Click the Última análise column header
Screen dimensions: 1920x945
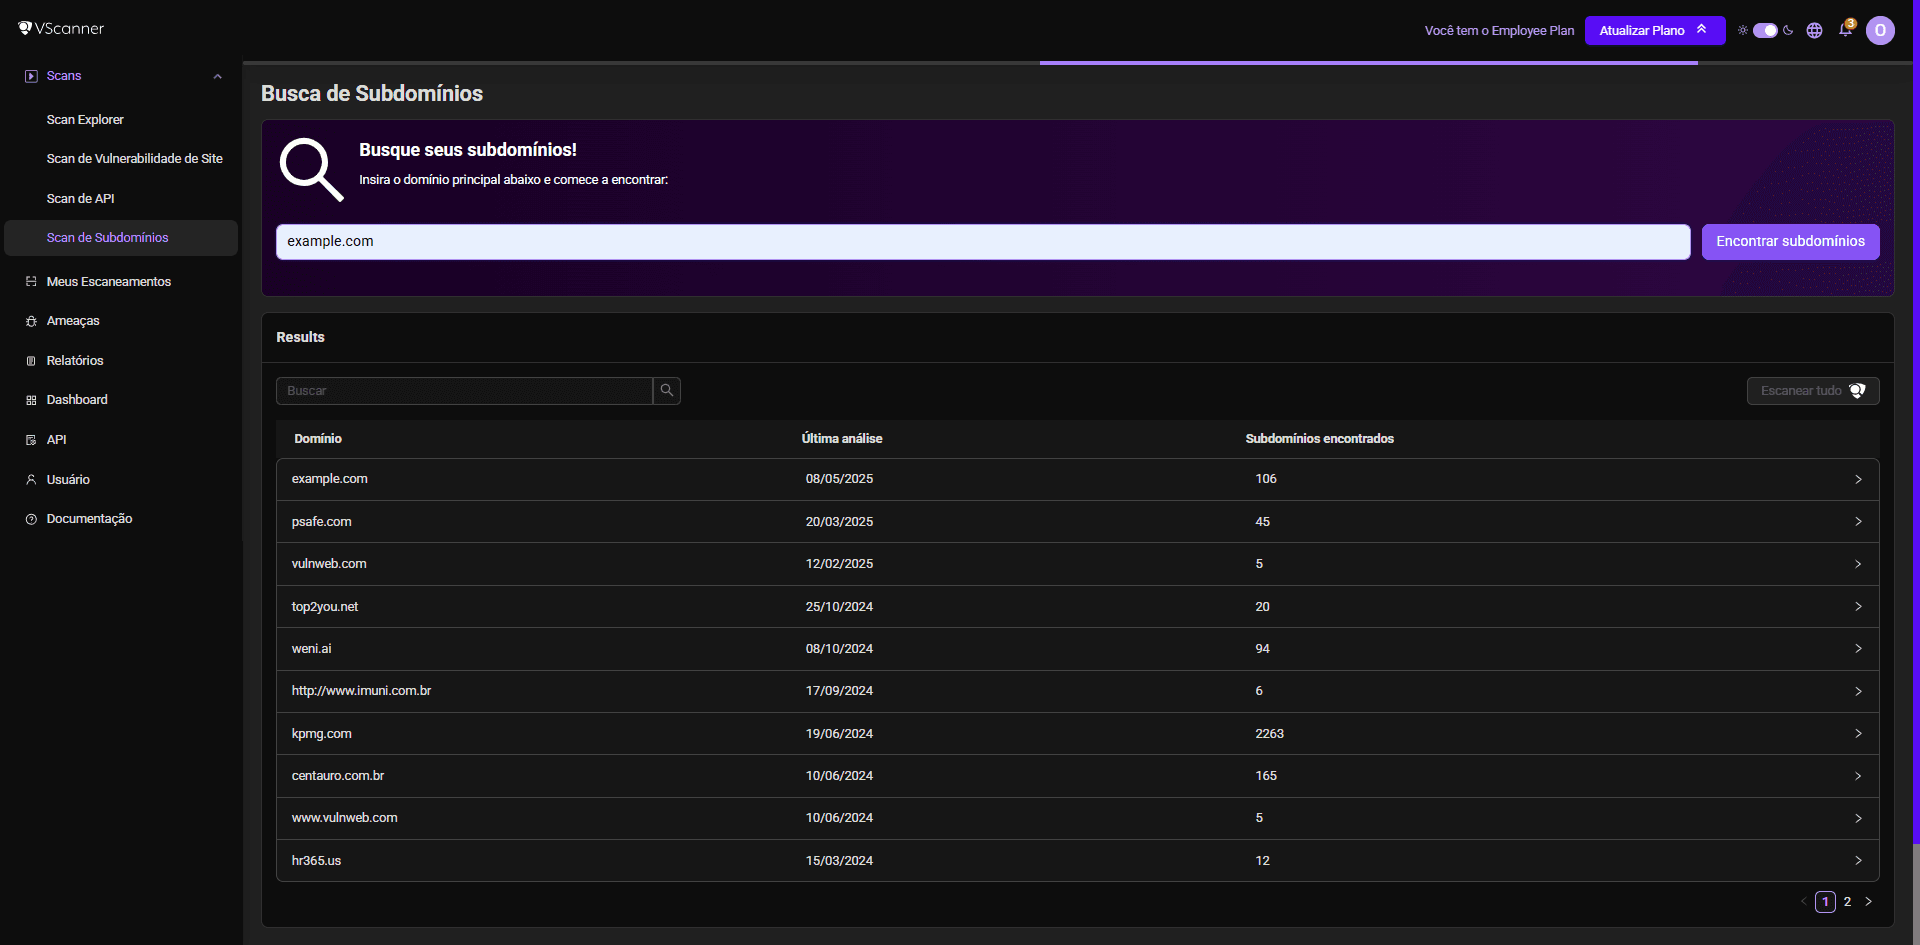pos(842,439)
